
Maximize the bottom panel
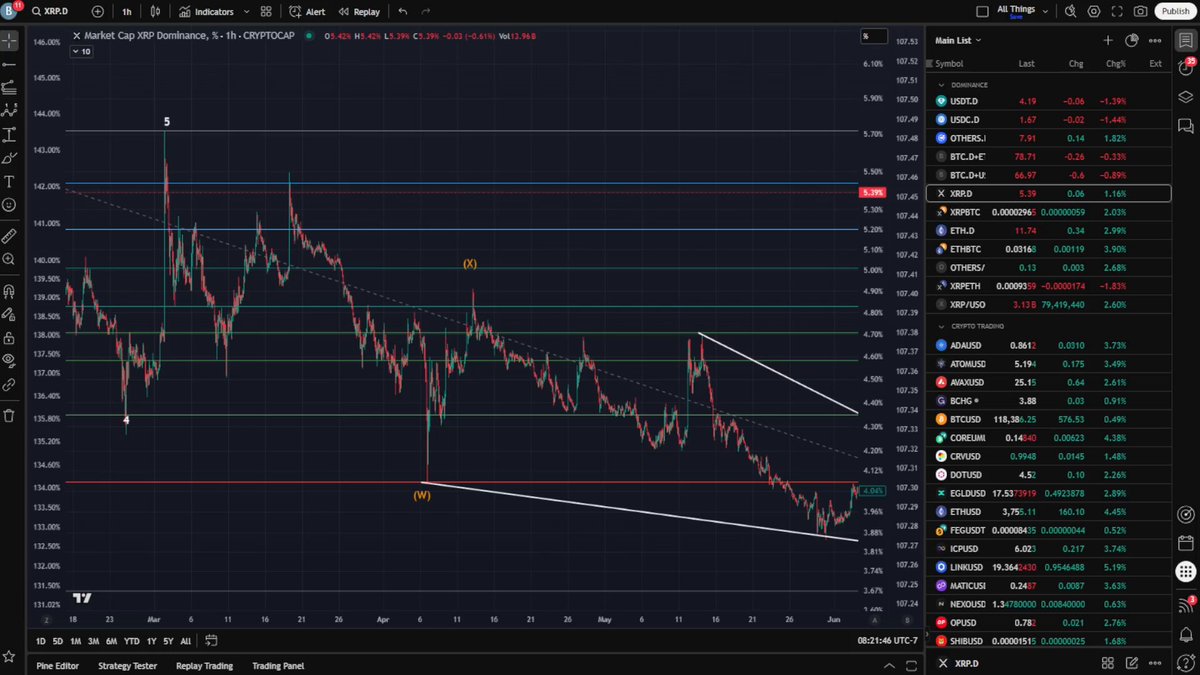point(909,665)
